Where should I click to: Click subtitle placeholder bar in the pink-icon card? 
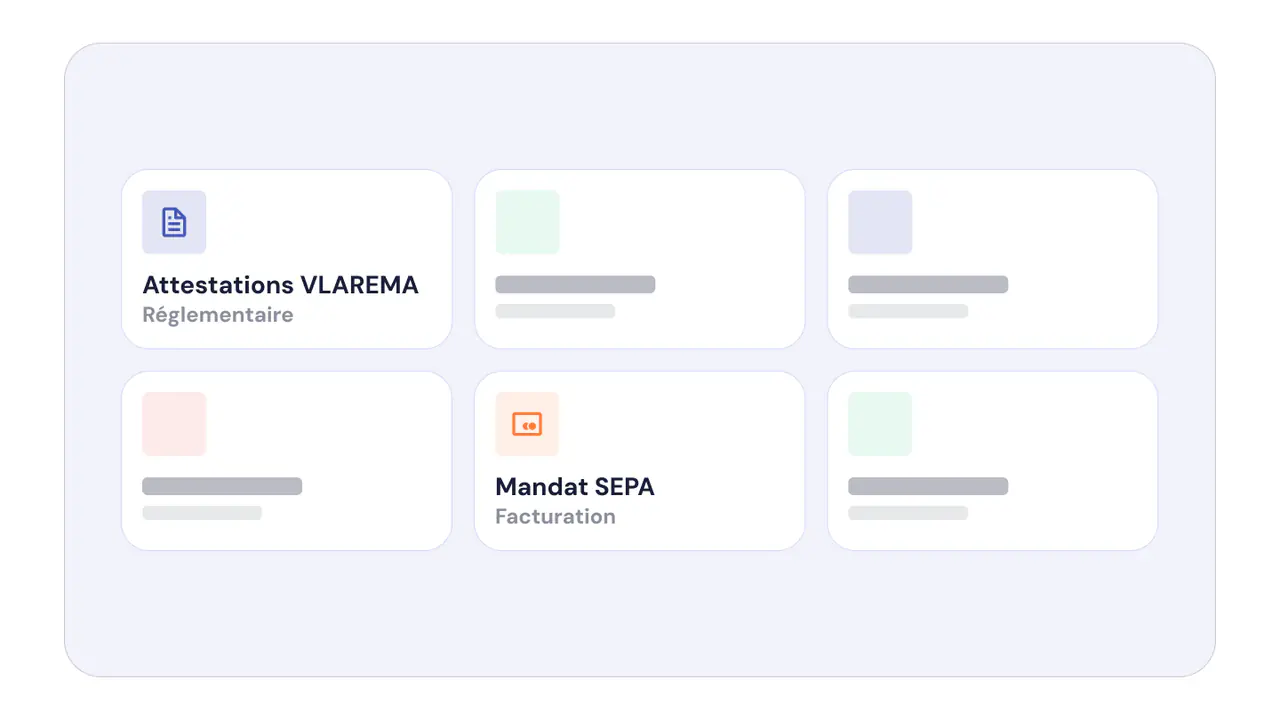(x=202, y=513)
